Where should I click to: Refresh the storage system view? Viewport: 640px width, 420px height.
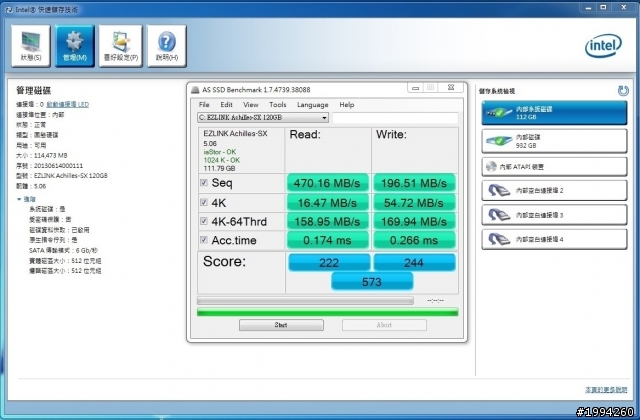click(623, 91)
